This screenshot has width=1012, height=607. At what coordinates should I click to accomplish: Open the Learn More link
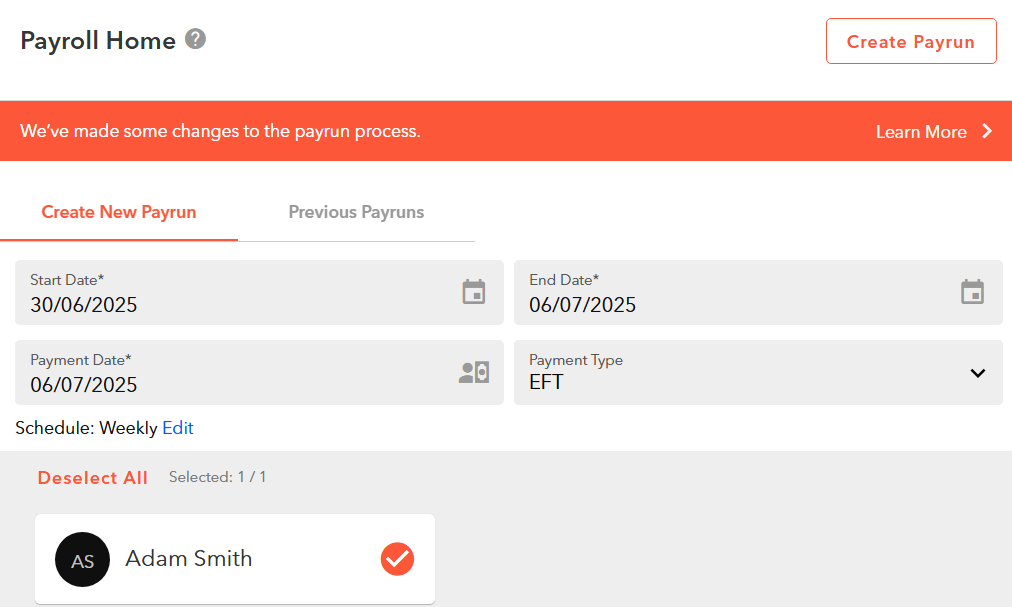921,132
